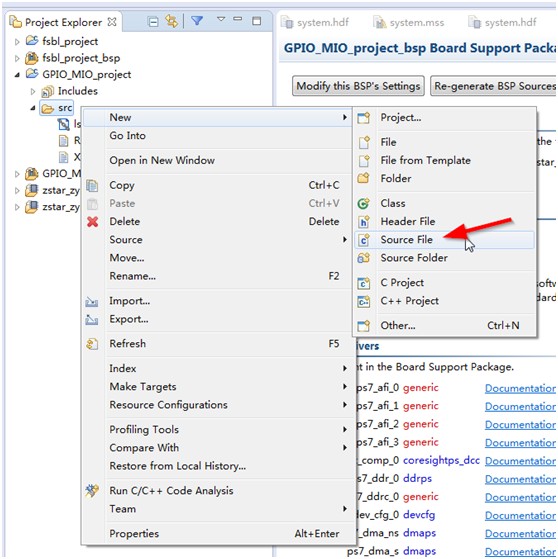Collapse the GPIO_MIO_project tree node
Viewport: 558px width, 559px height.
point(17,75)
